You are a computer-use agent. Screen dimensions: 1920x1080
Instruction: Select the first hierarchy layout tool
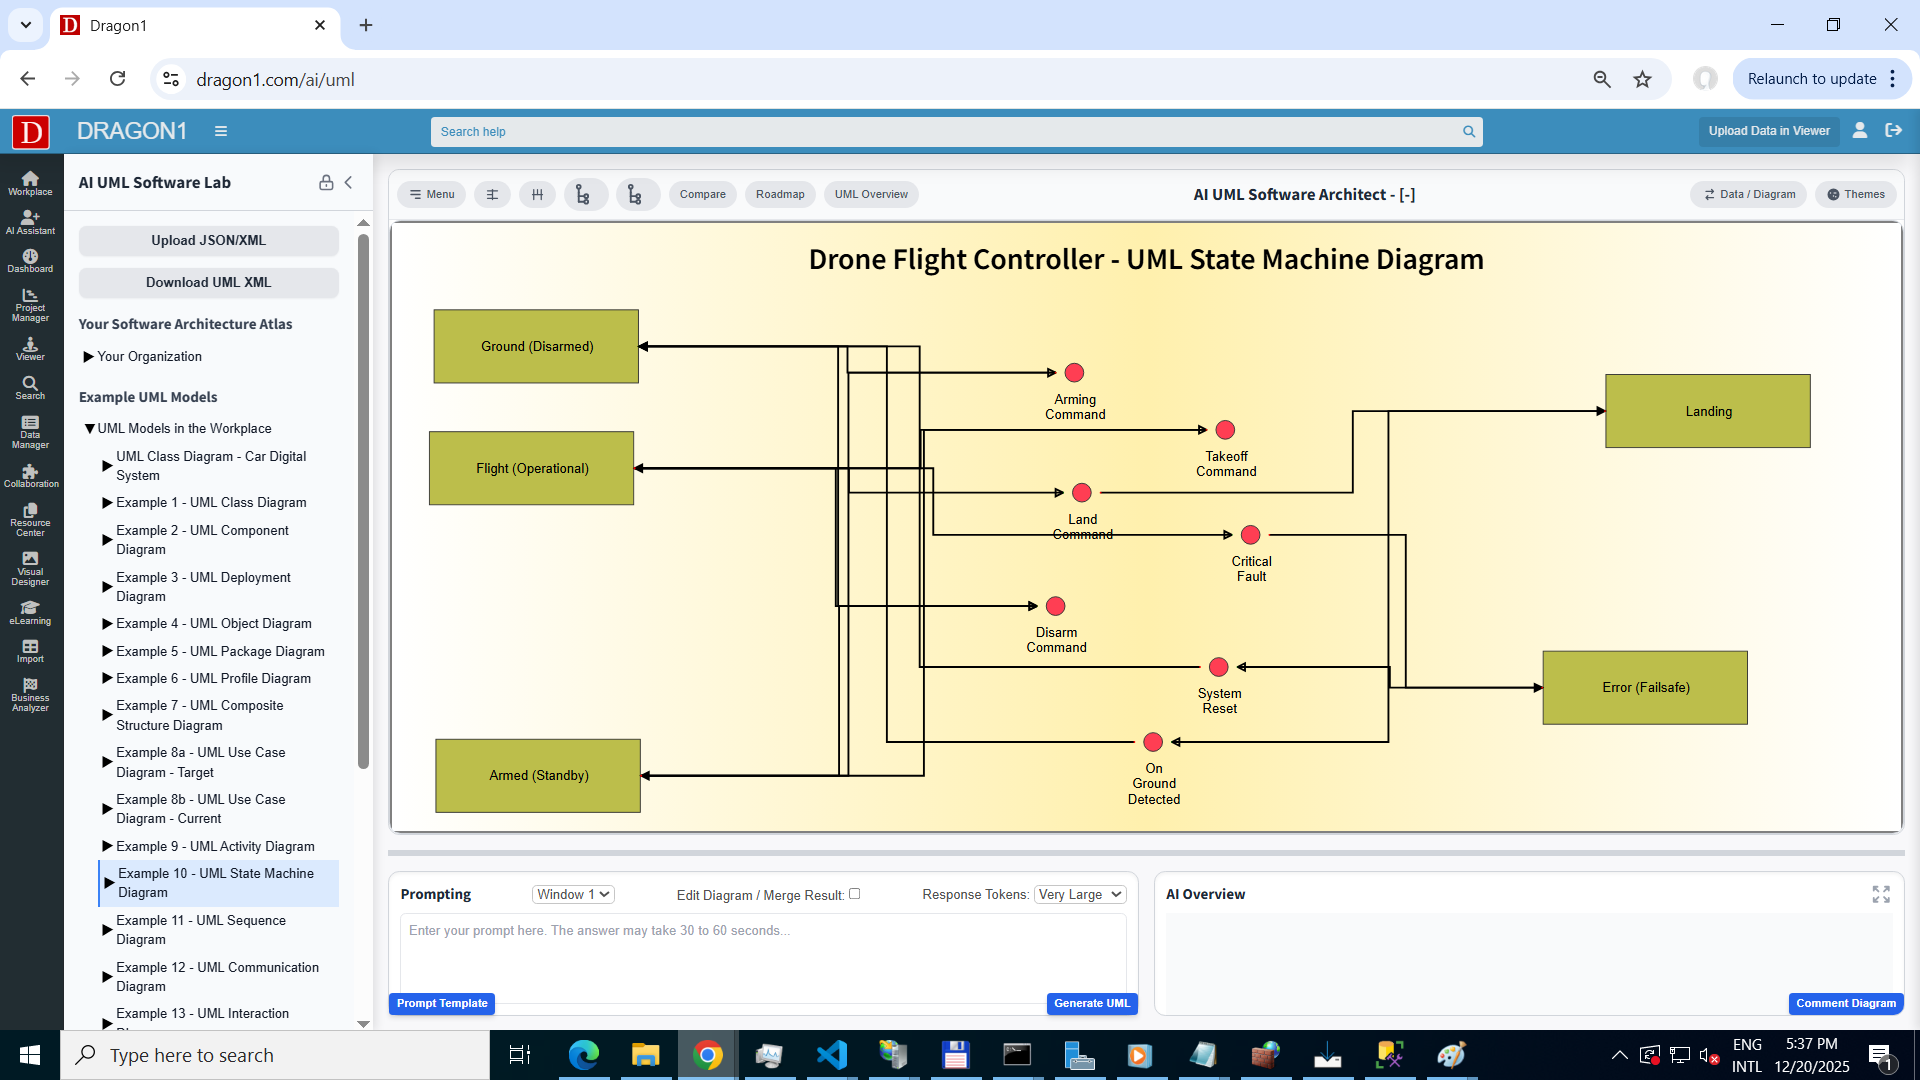pos(585,194)
